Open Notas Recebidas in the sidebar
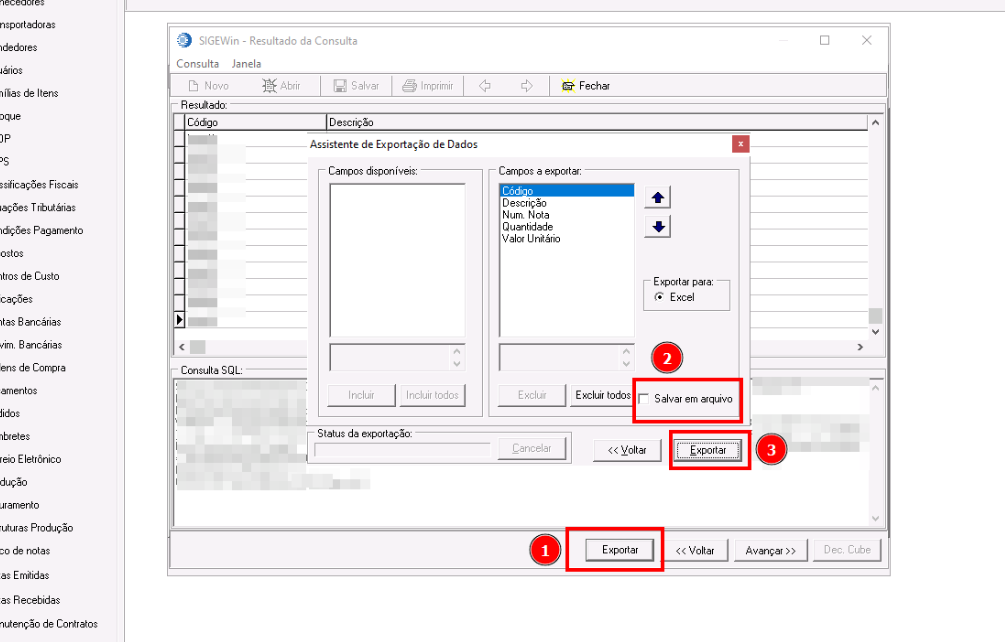The image size is (1005, 642). (29, 600)
